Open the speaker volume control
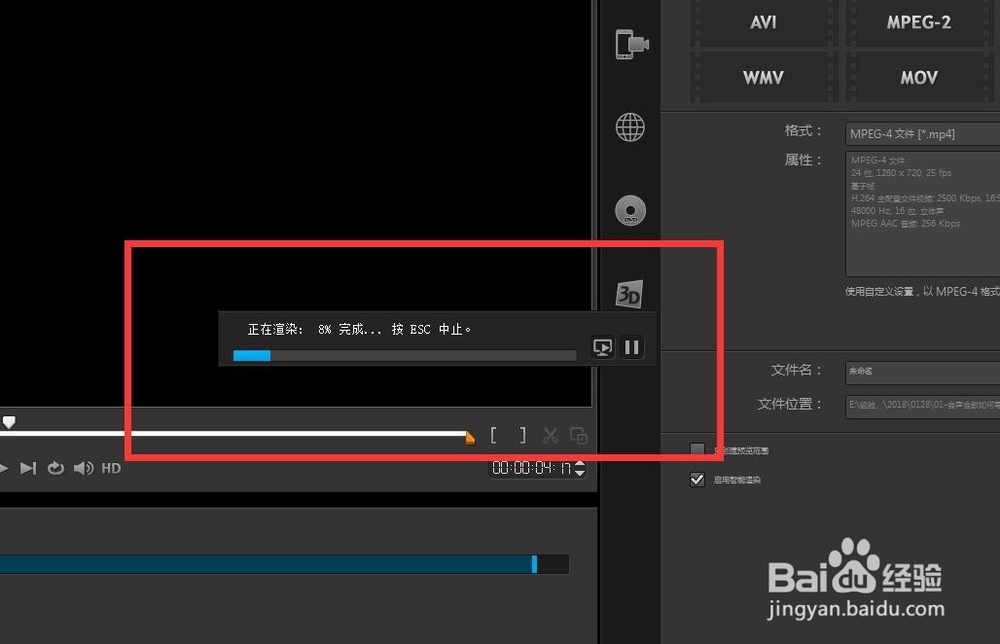Image resolution: width=1000 pixels, height=644 pixels. point(84,468)
